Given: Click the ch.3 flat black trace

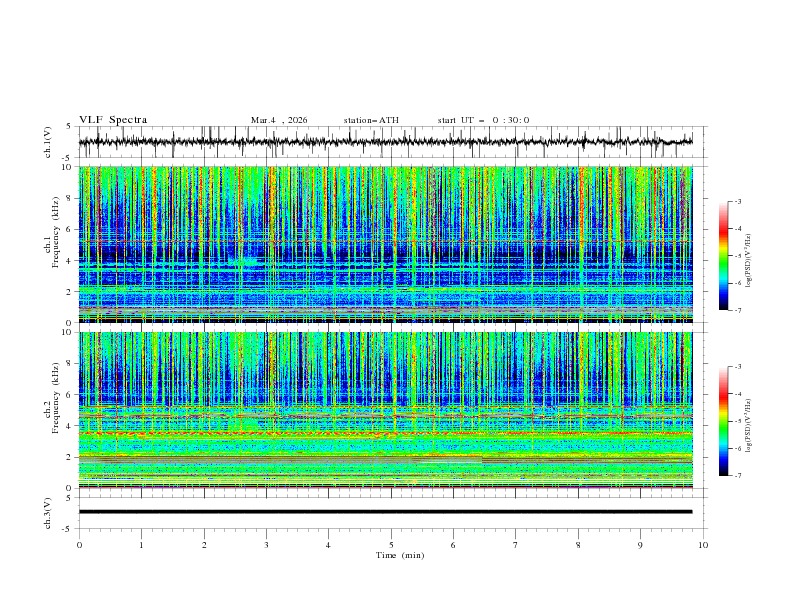Looking at the screenshot, I should [386, 512].
